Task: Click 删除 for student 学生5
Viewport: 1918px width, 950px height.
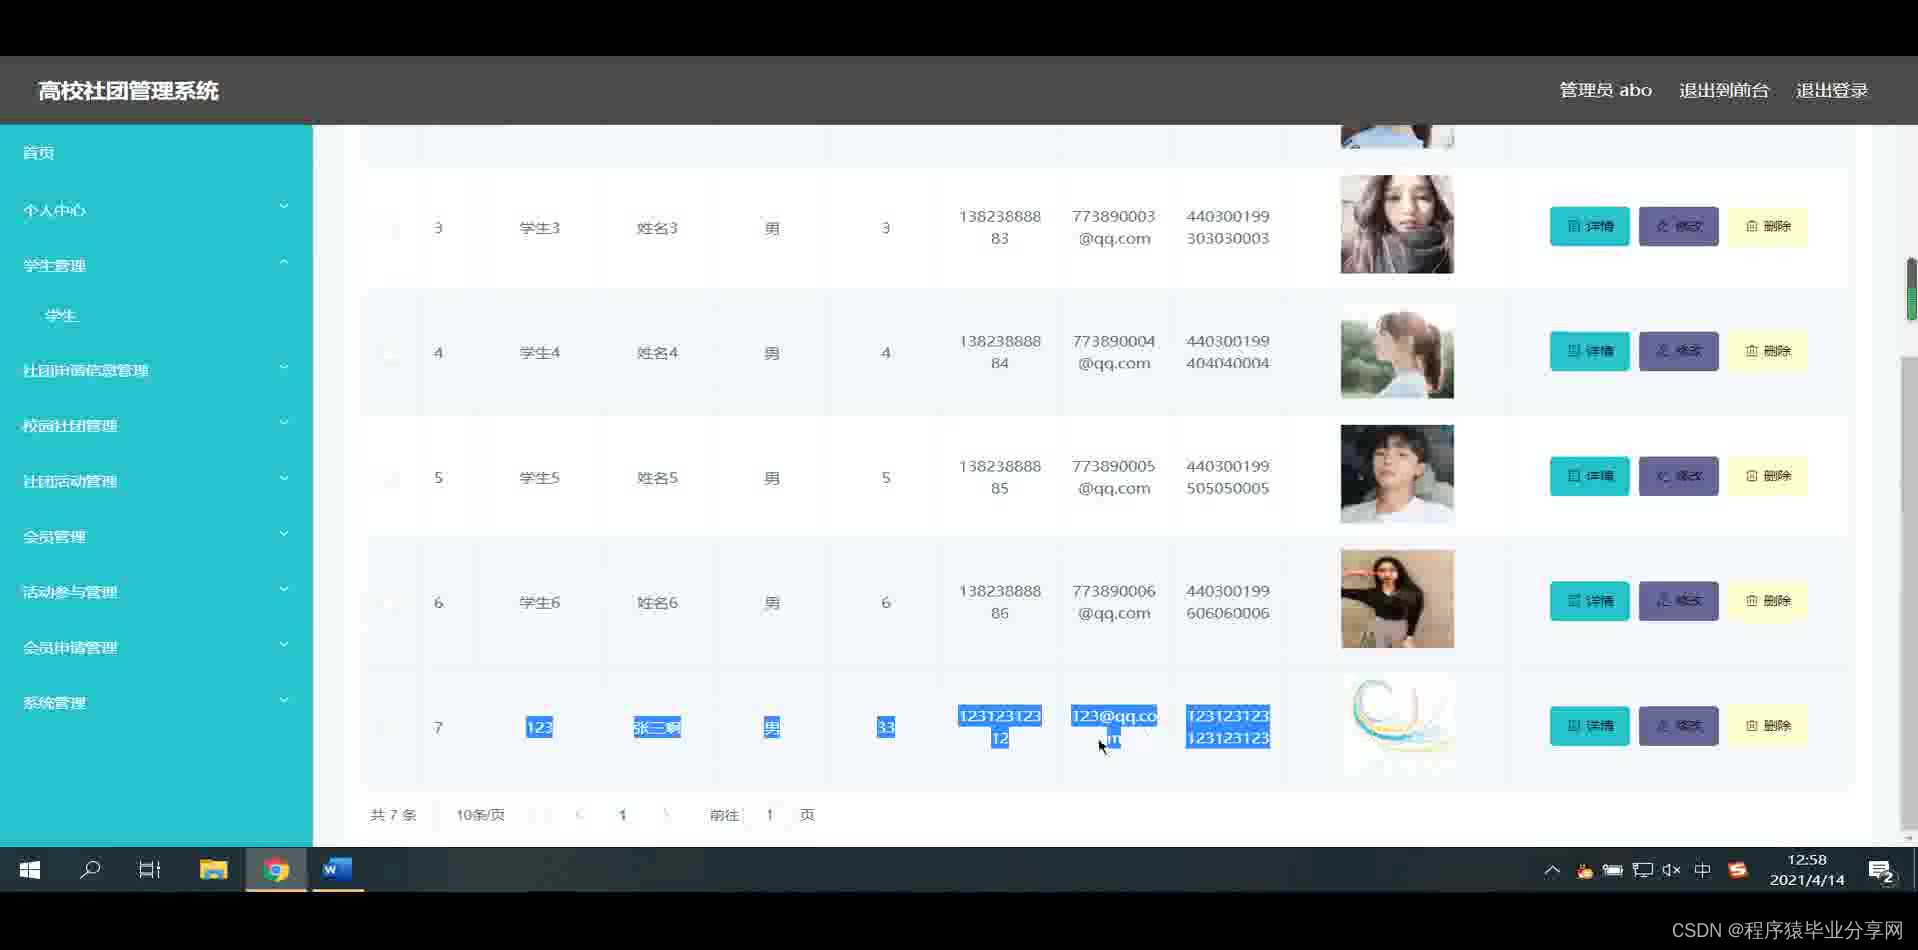Action: pos(1767,476)
